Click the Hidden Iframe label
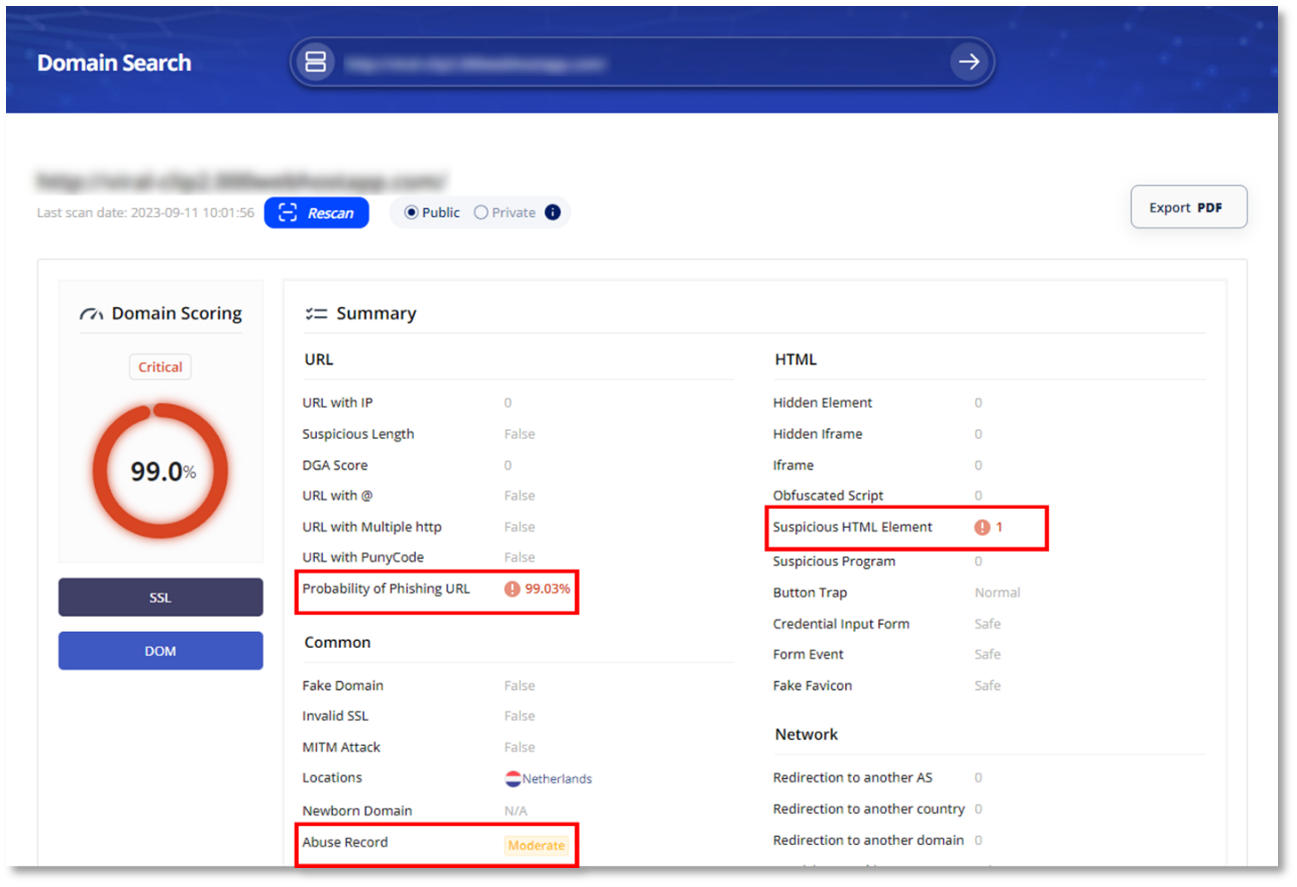 [x=818, y=434]
